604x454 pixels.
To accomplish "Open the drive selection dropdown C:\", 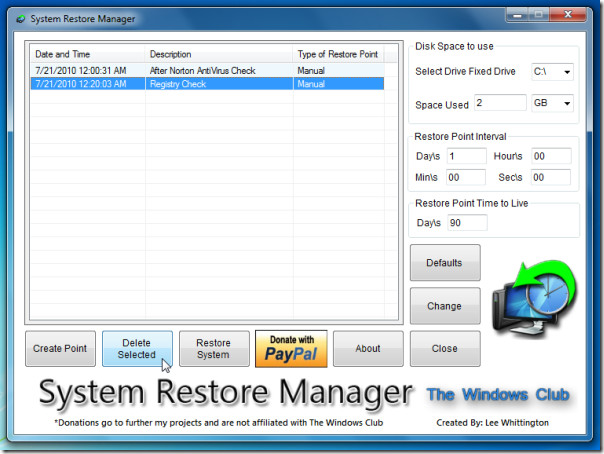I will click(x=552, y=72).
